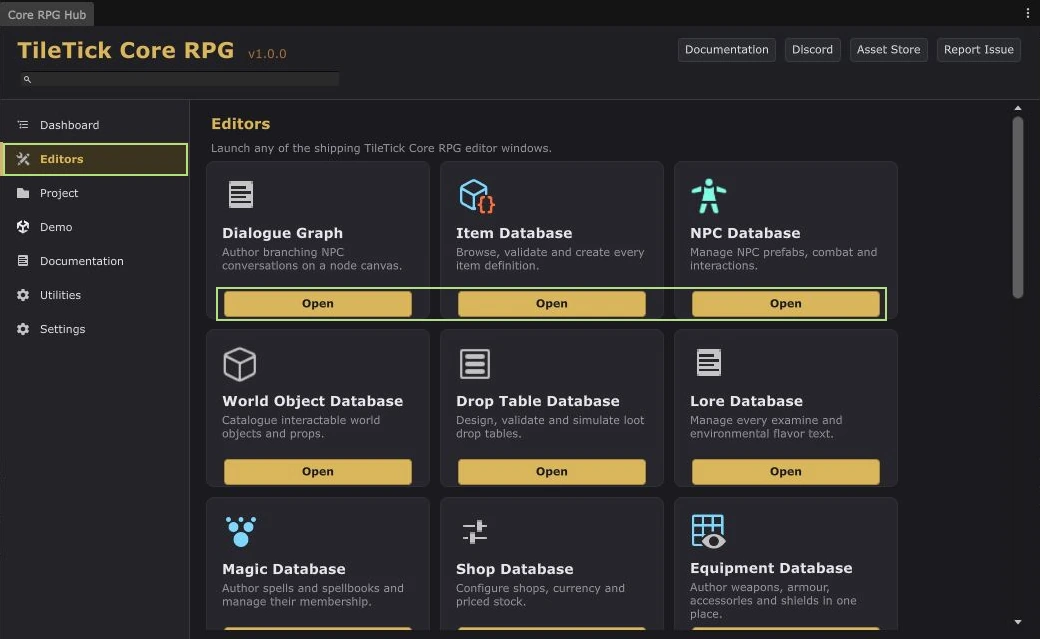1040x639 pixels.
Task: Click 'Manage NPC prefabs, combat and interactions' text
Action: point(783,259)
